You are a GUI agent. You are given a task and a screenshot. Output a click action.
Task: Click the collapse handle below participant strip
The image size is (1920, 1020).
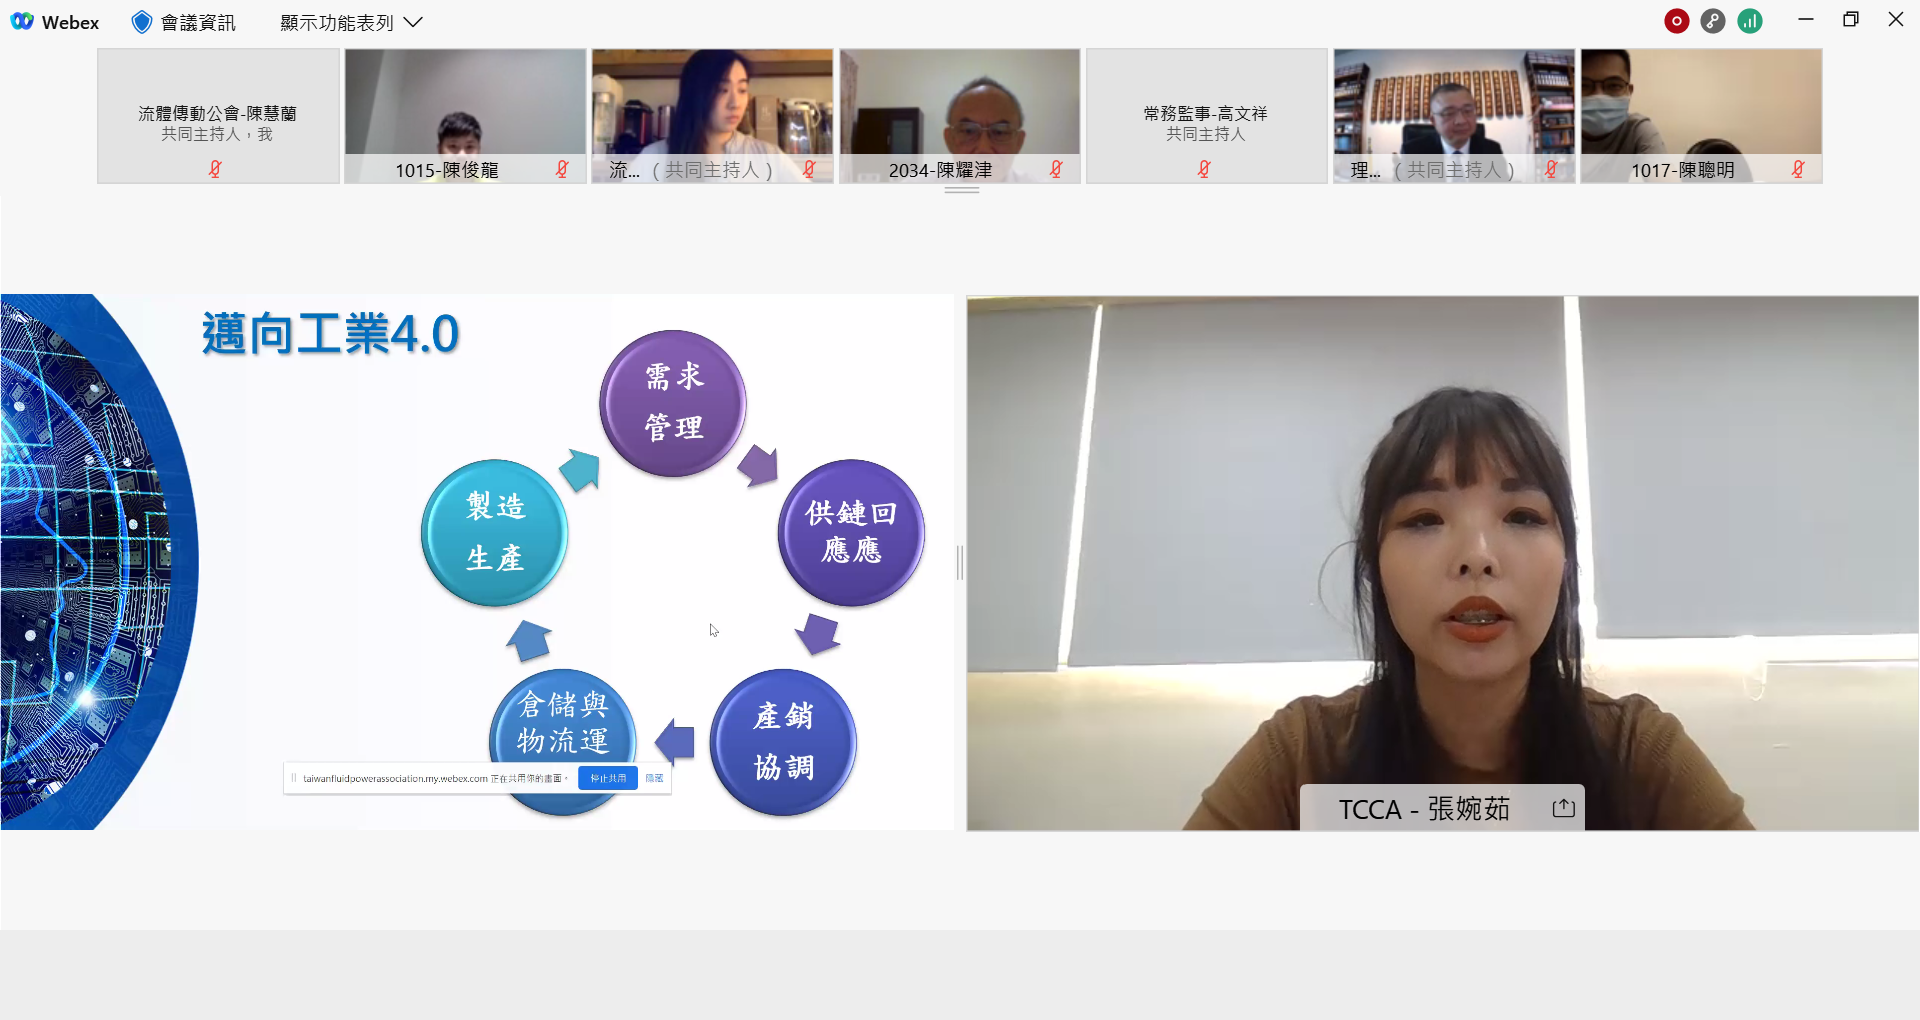962,190
